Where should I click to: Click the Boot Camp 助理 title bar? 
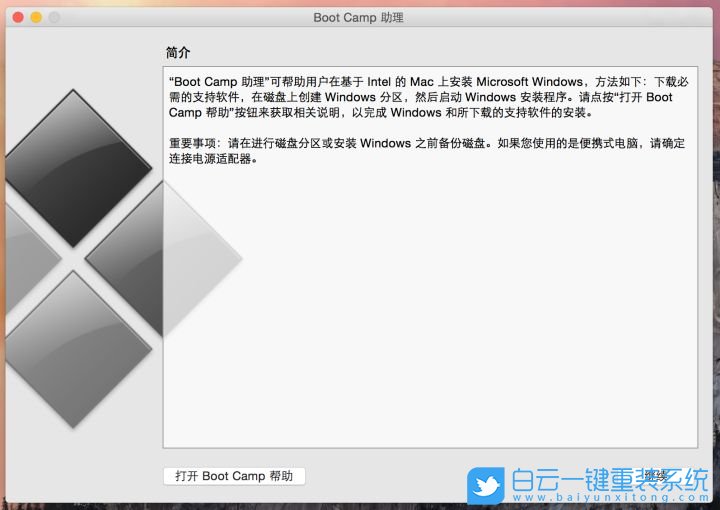[x=358, y=18]
